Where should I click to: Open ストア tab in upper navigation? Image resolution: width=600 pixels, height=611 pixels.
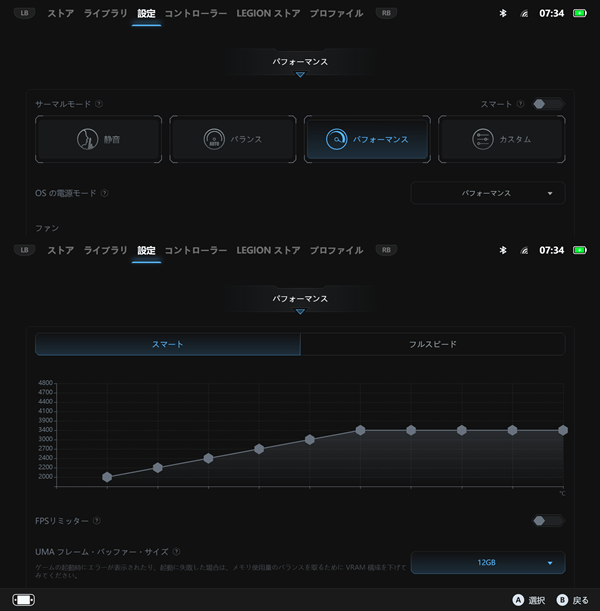click(x=61, y=13)
